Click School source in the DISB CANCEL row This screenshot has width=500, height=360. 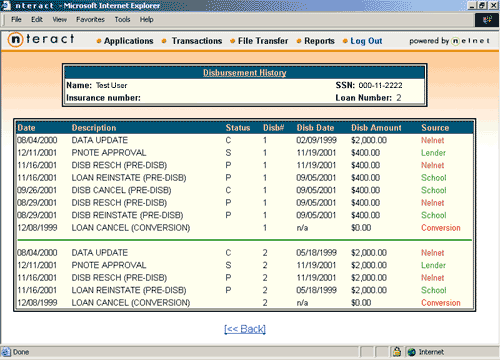tap(434, 190)
